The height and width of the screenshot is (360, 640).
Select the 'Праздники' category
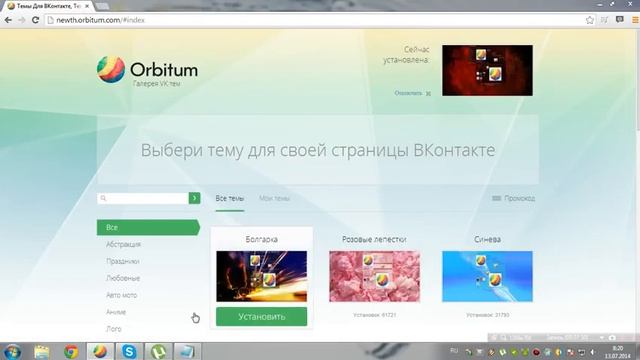(122, 261)
